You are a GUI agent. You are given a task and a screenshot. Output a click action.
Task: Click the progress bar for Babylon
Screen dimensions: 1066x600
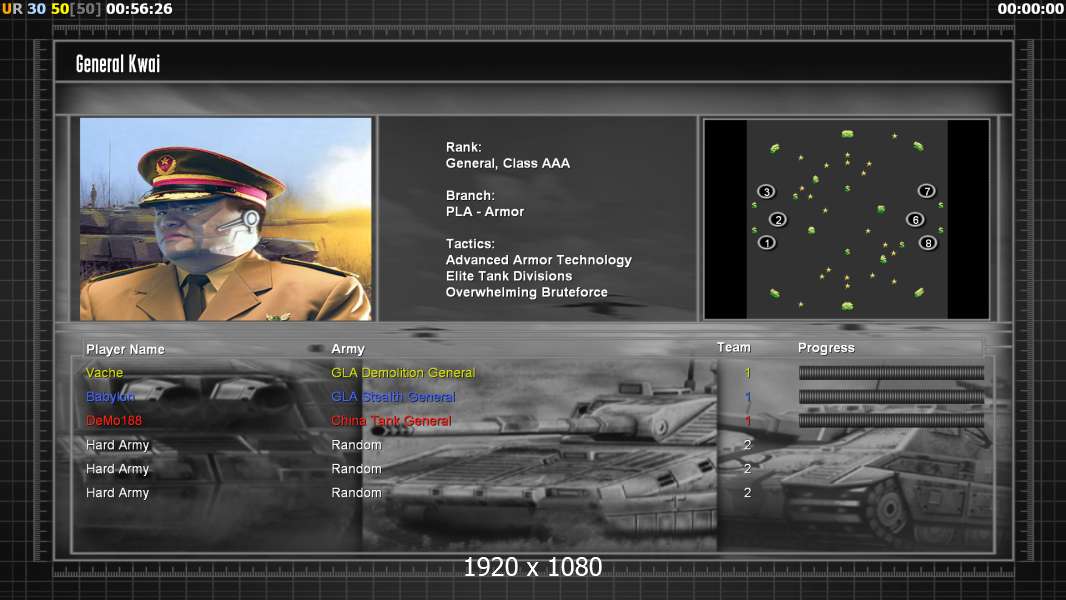click(x=891, y=396)
